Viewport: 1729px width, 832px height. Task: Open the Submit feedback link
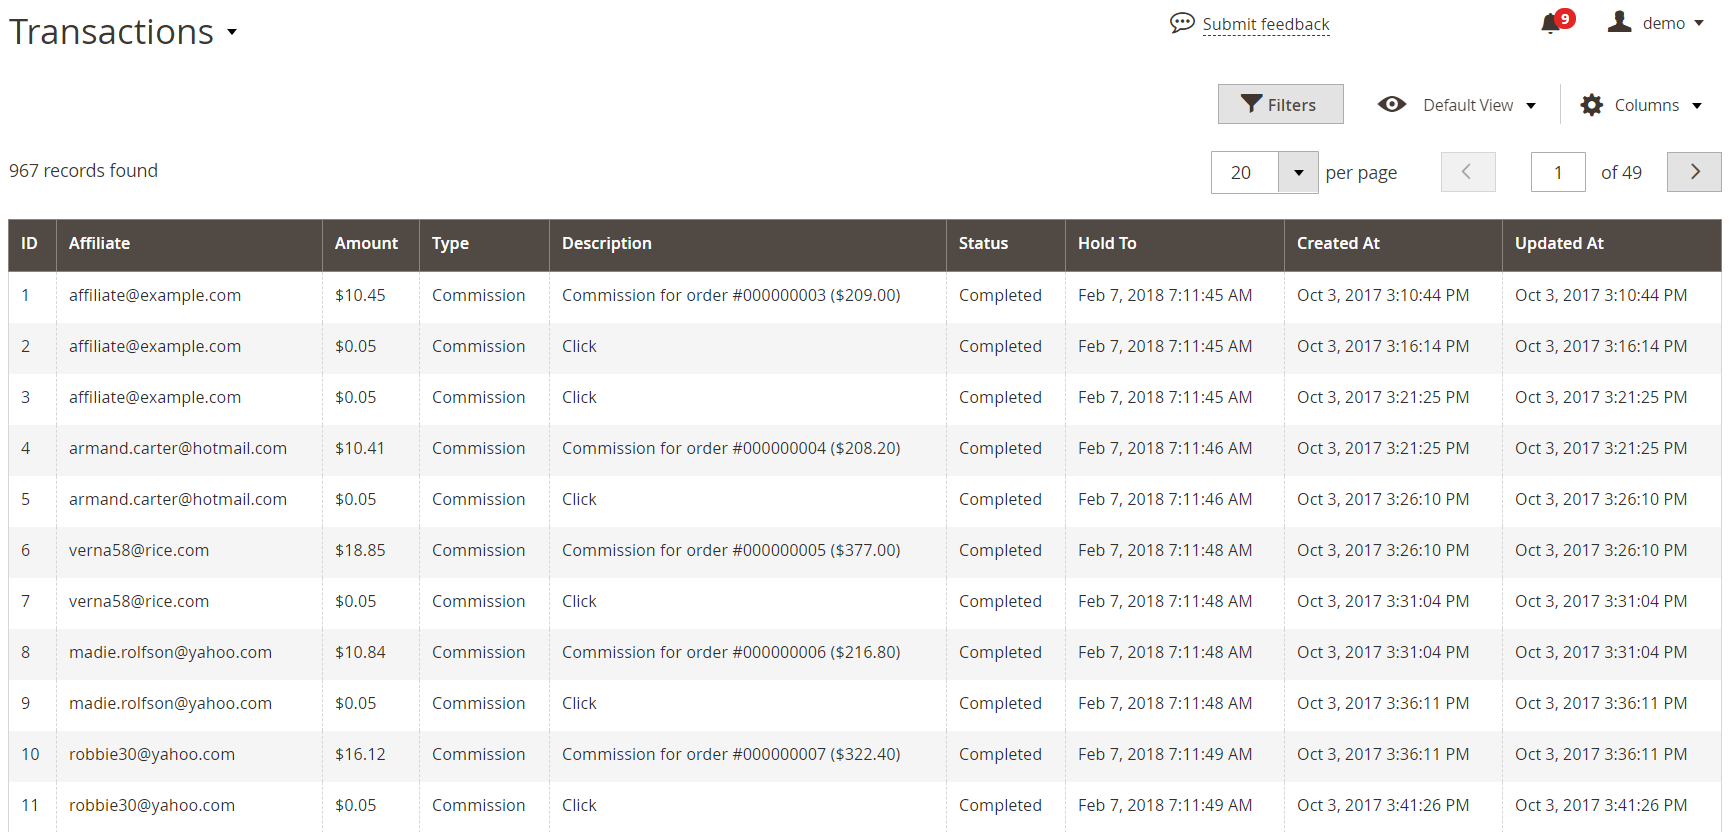[x=1266, y=24]
